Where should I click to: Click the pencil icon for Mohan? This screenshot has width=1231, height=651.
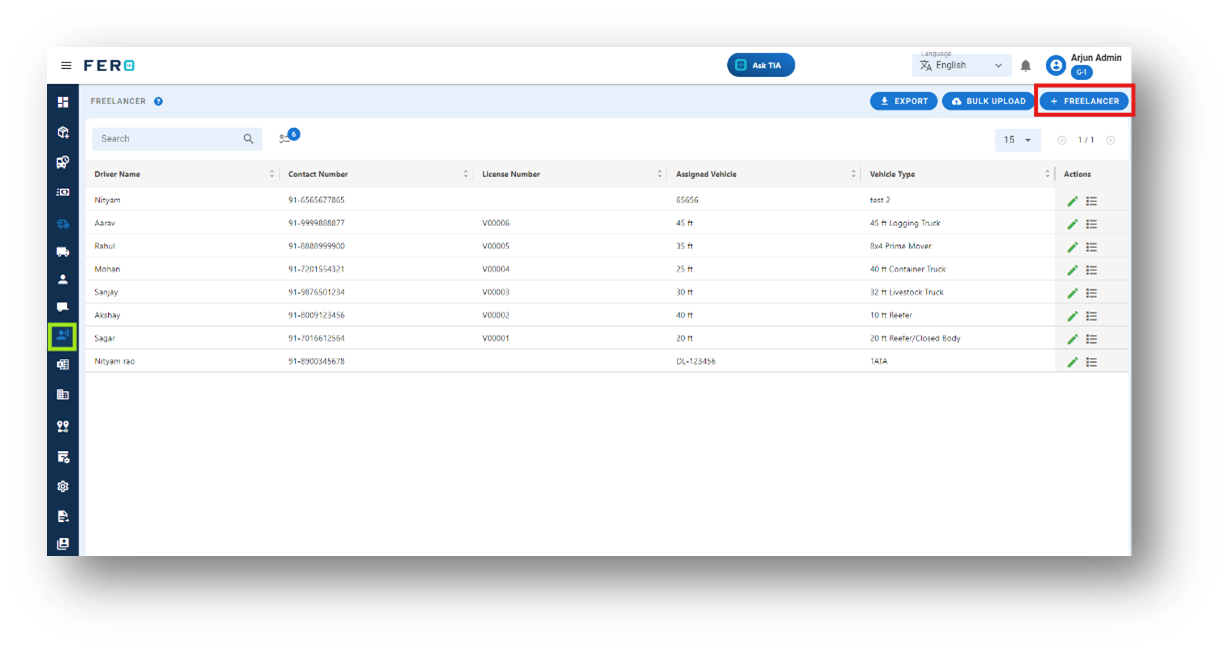(x=1072, y=270)
